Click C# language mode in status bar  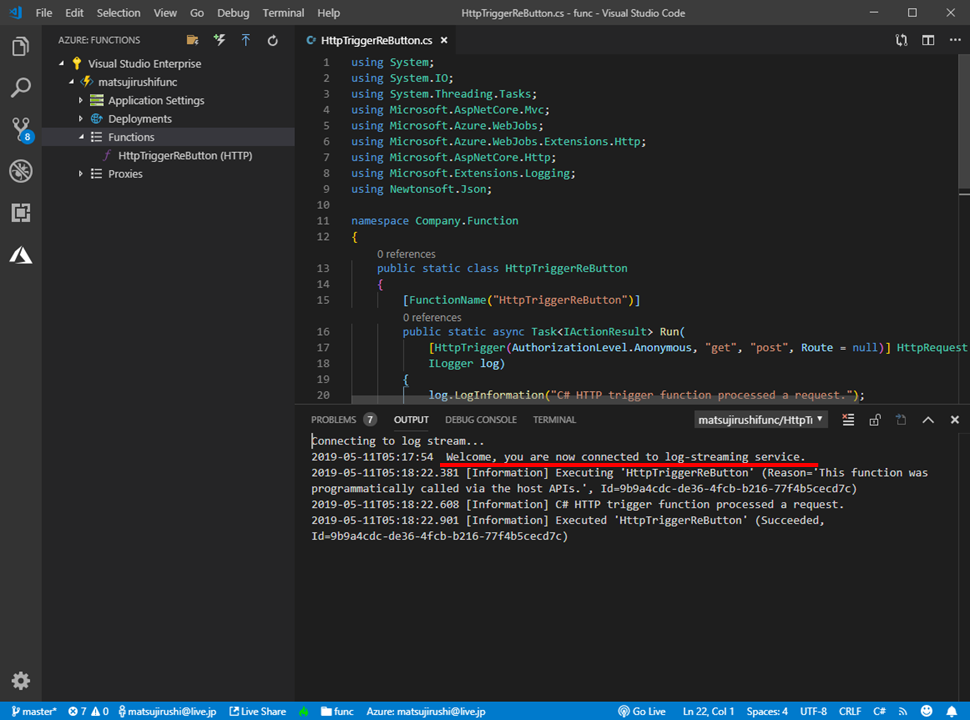tap(879, 711)
